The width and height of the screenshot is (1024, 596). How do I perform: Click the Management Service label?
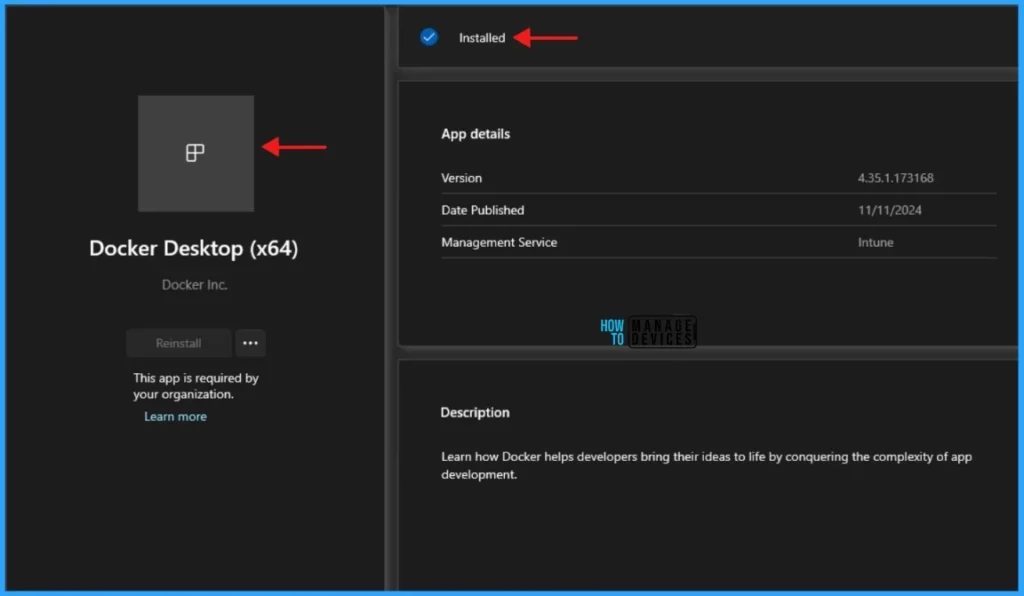pyautogui.click(x=499, y=242)
